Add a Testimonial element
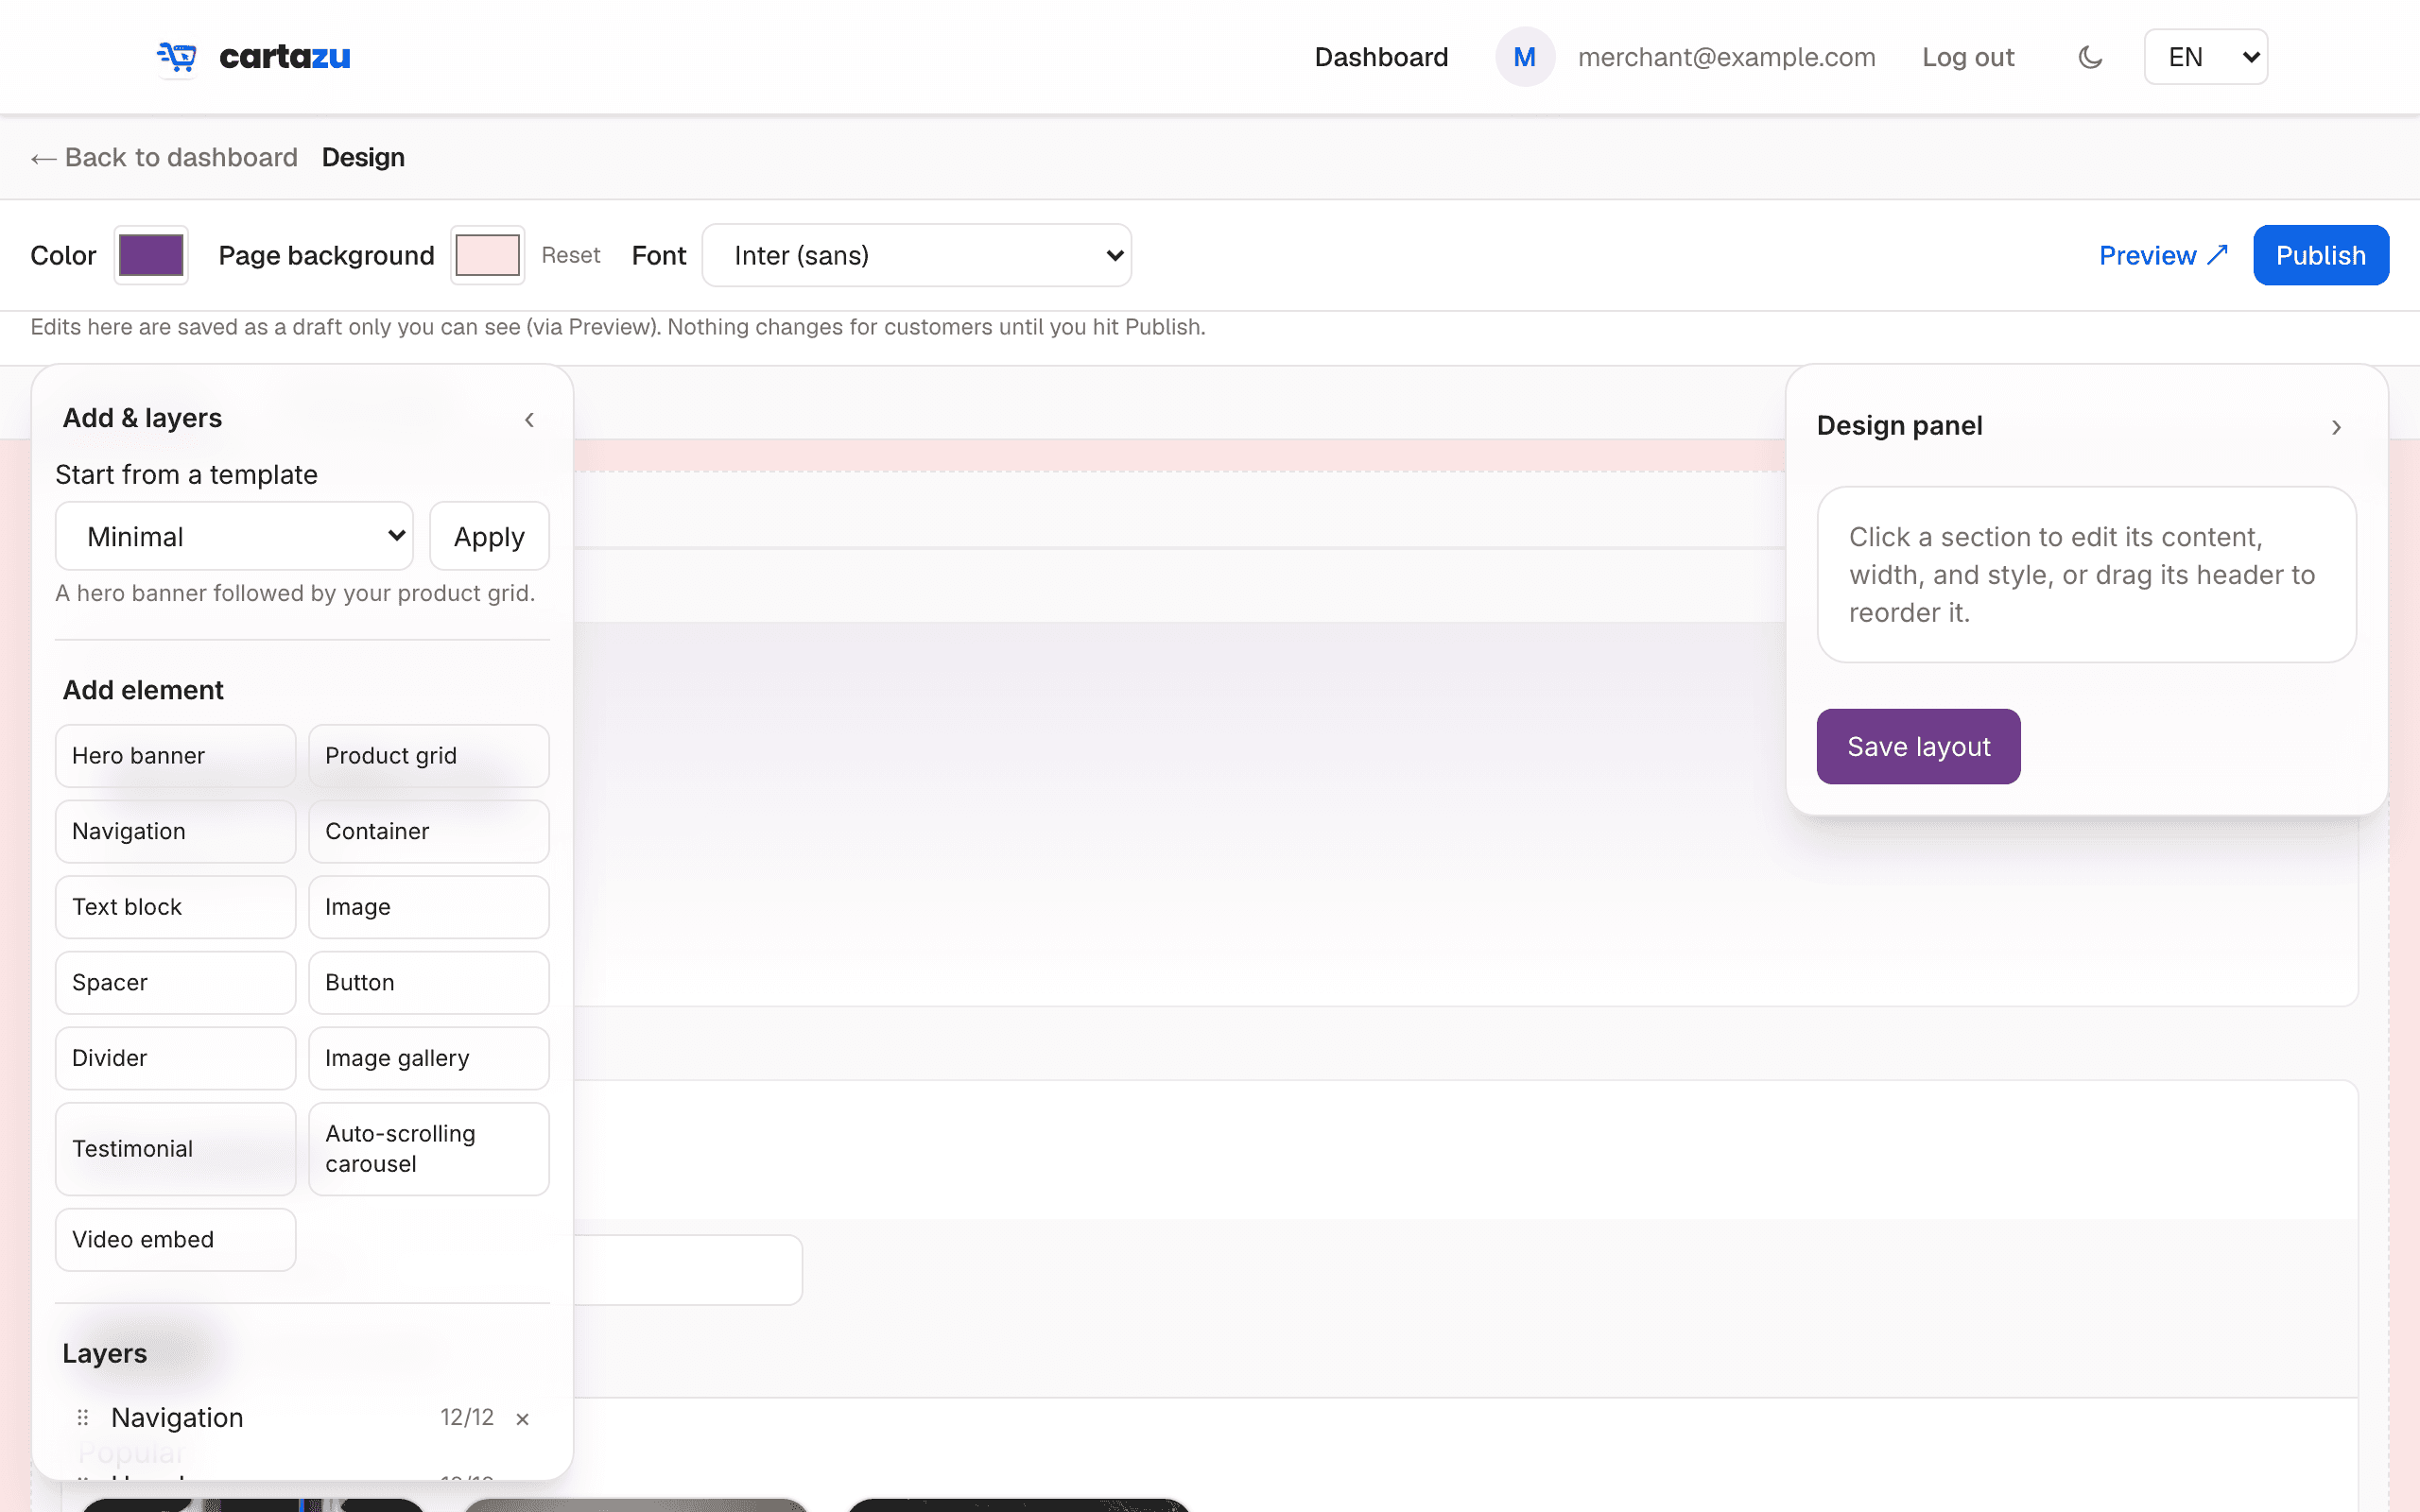 (x=175, y=1149)
